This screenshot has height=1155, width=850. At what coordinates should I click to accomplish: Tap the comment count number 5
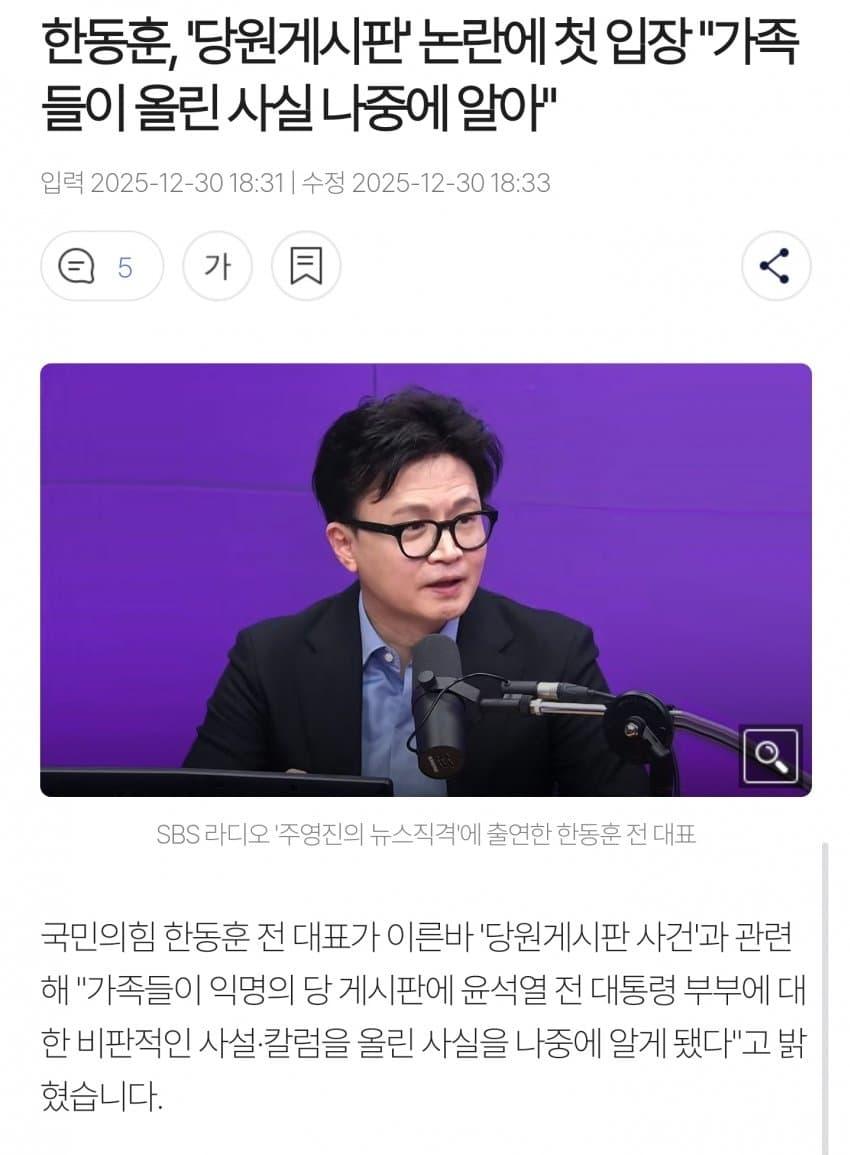pyautogui.click(x=124, y=267)
